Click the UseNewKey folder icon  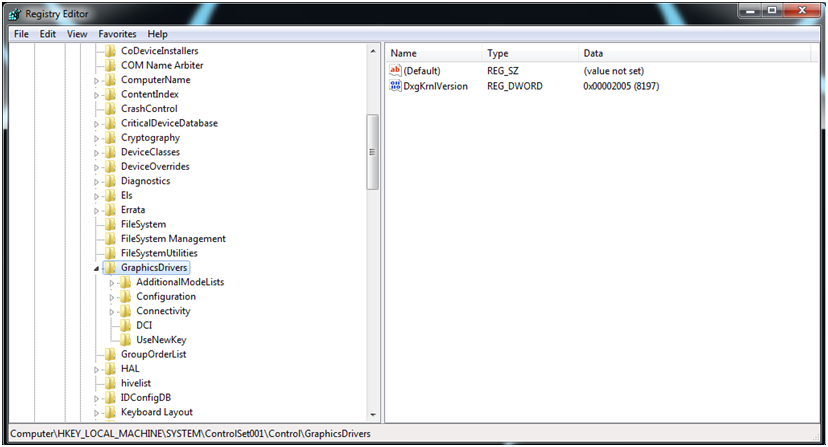pyautogui.click(x=125, y=340)
